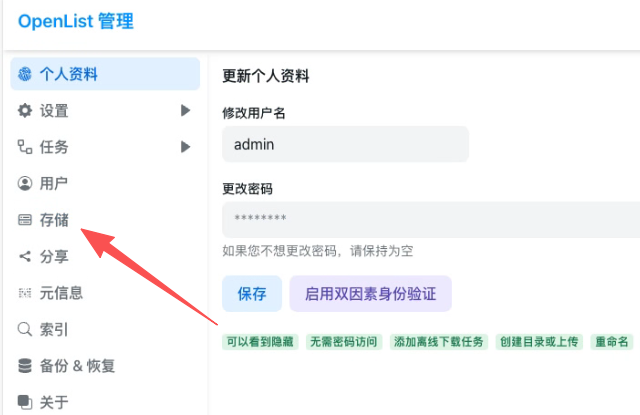Expand the 任务 submenu arrow

(186, 146)
